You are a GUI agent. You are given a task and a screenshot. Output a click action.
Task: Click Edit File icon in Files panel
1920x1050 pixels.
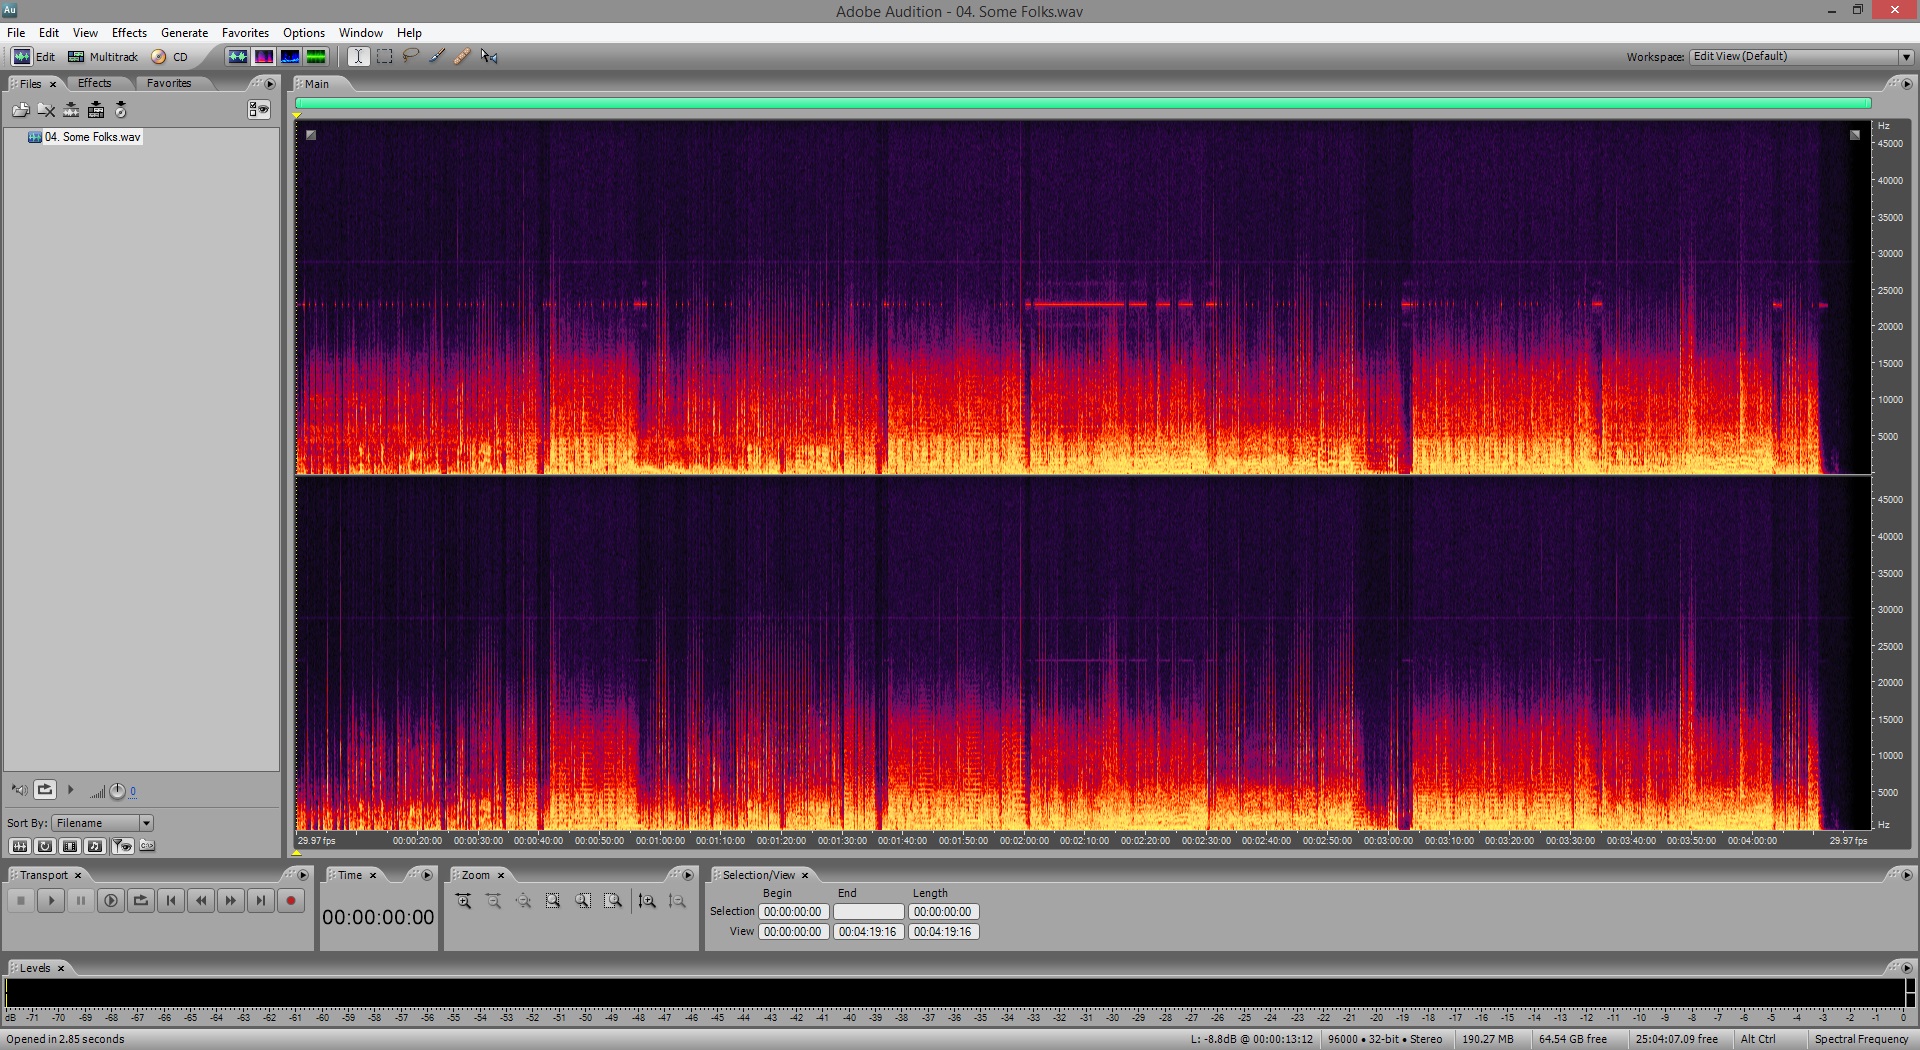(71, 110)
